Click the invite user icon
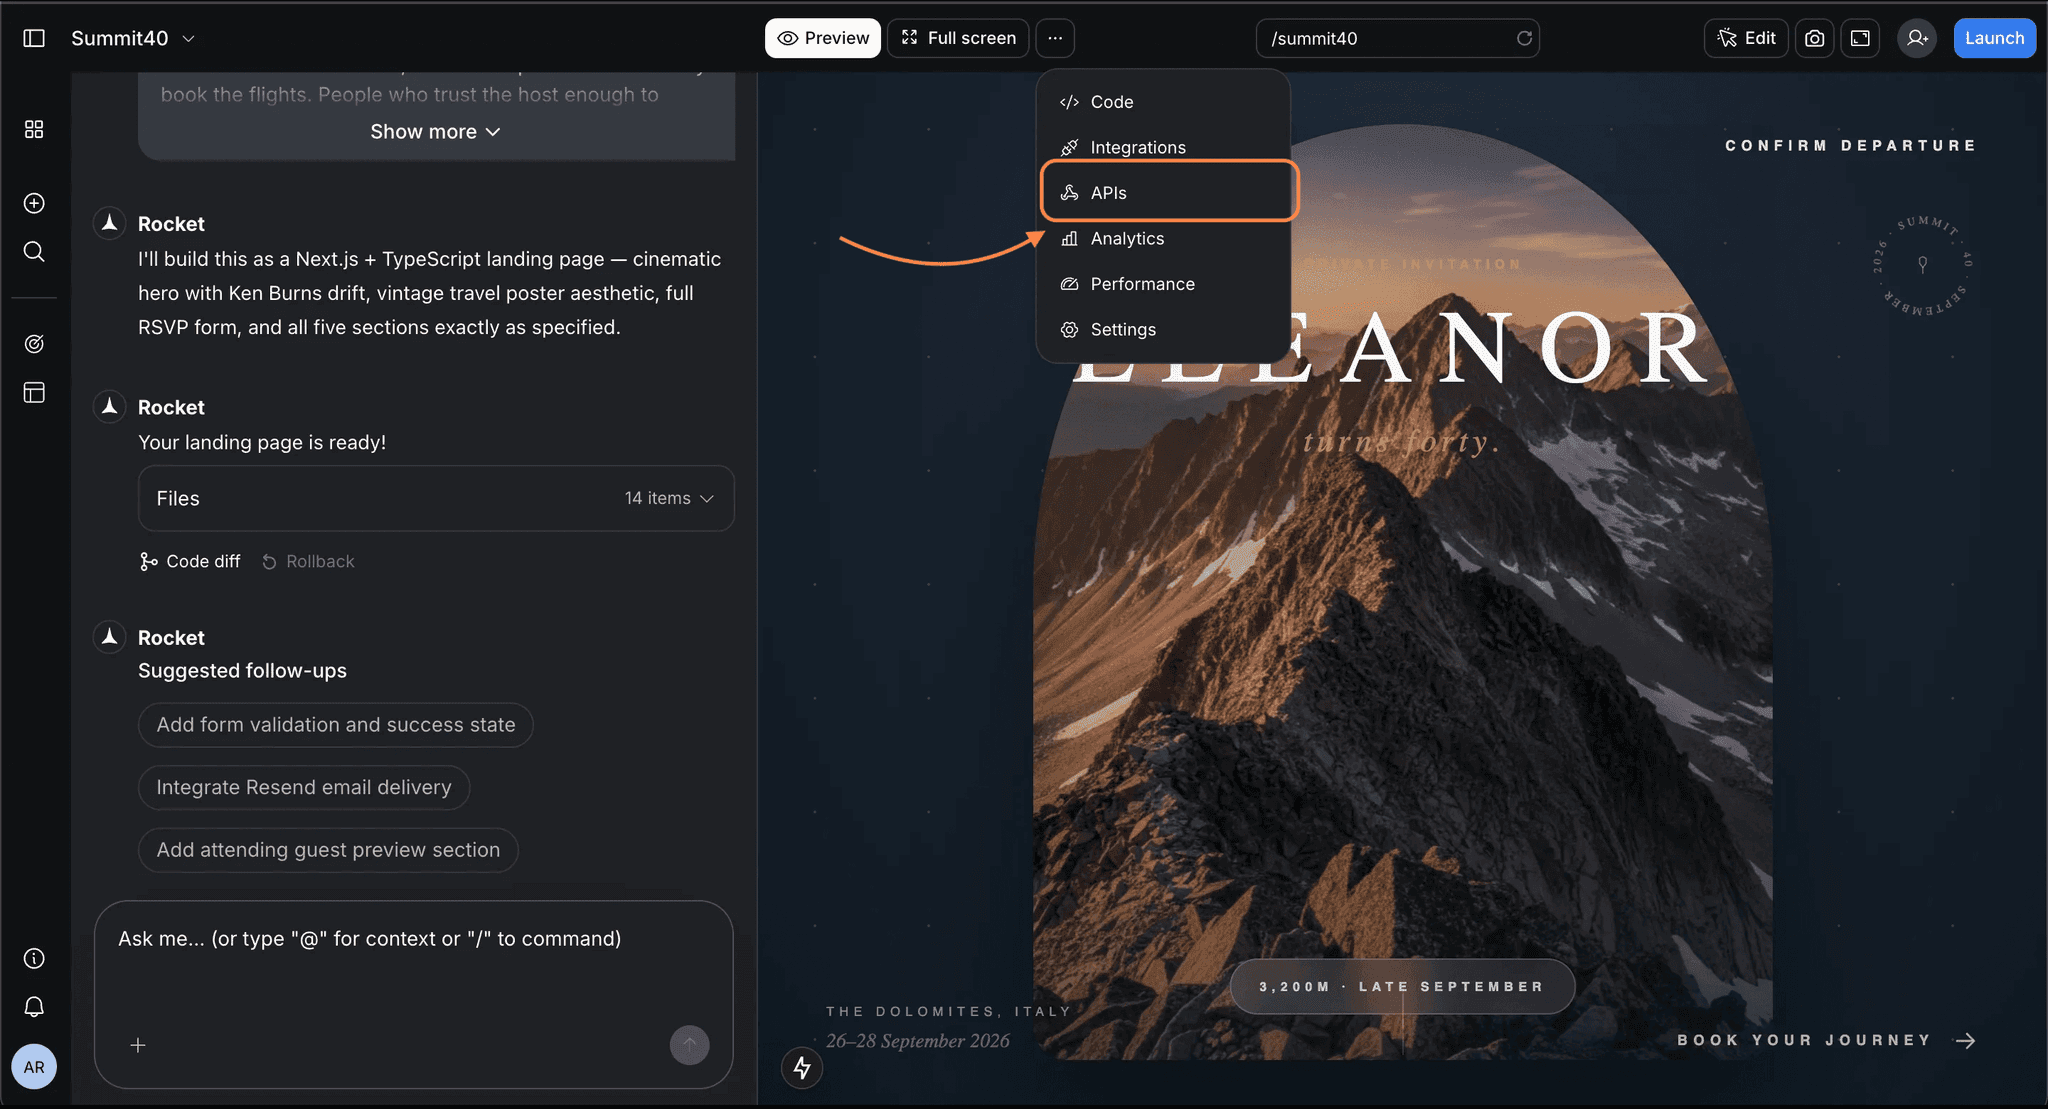This screenshot has height=1109, width=2048. [1916, 38]
